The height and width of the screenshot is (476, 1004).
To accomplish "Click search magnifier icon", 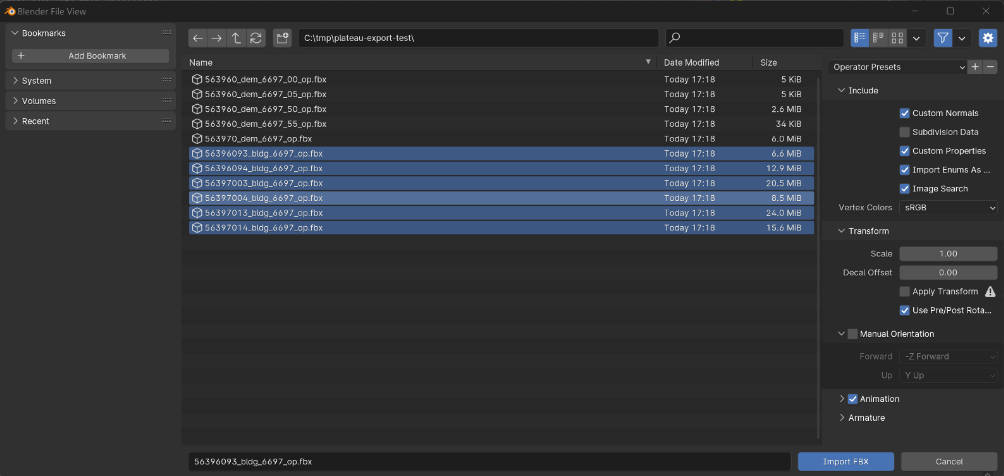I will (674, 38).
